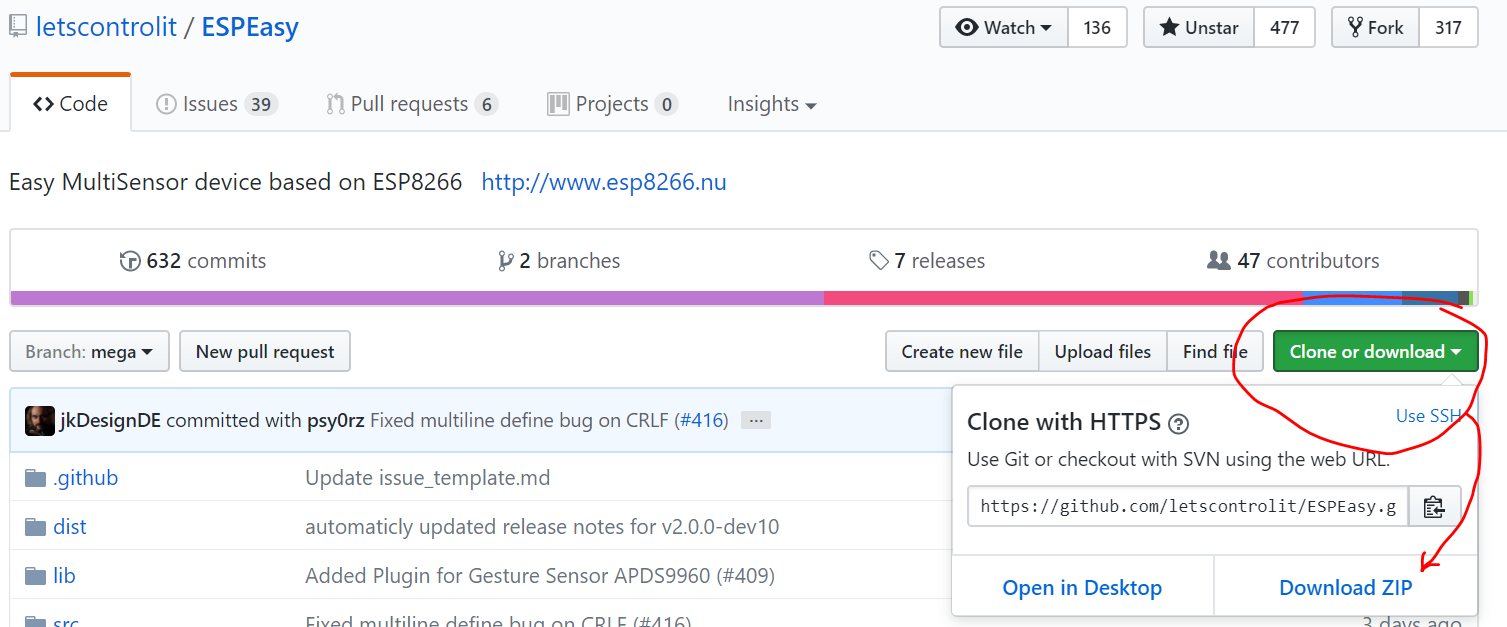This screenshot has width=1507, height=627.
Task: Click the Upload files button
Action: coord(1103,352)
